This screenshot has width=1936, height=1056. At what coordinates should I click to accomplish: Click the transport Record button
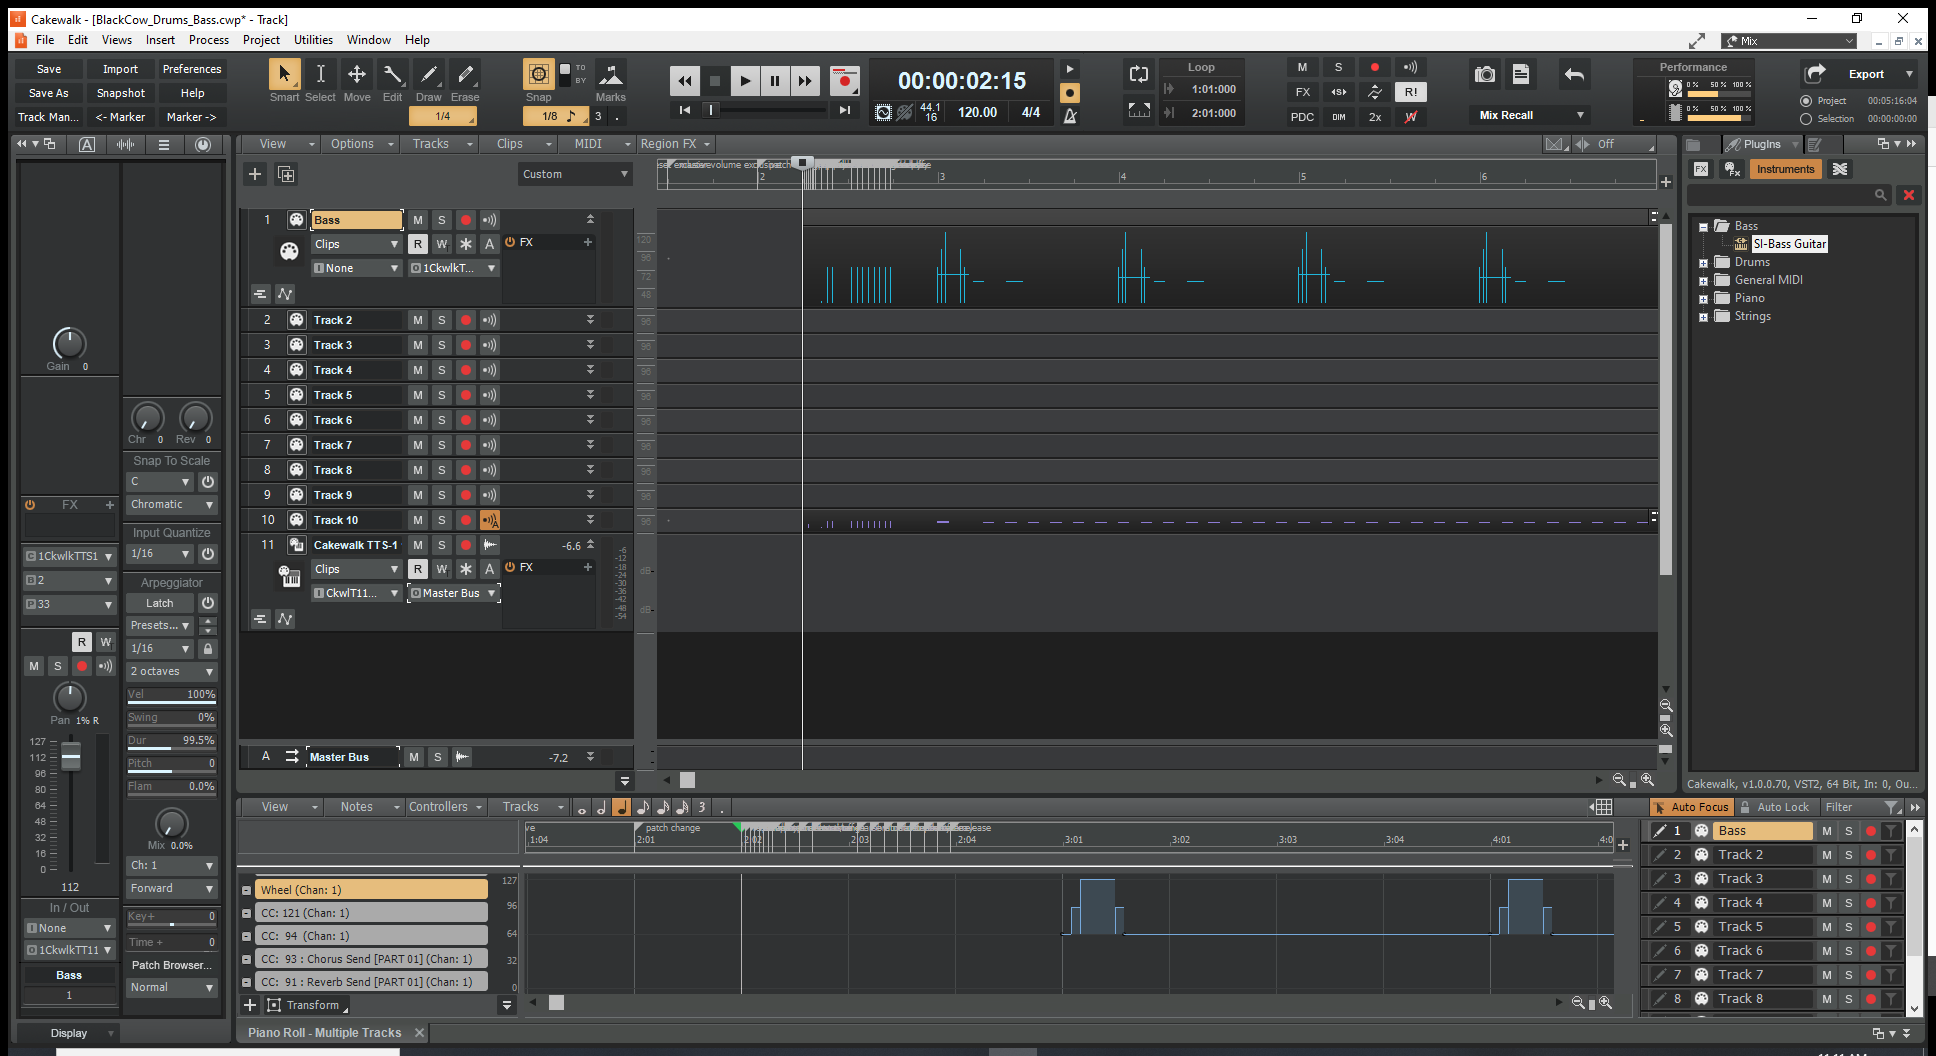[x=844, y=81]
